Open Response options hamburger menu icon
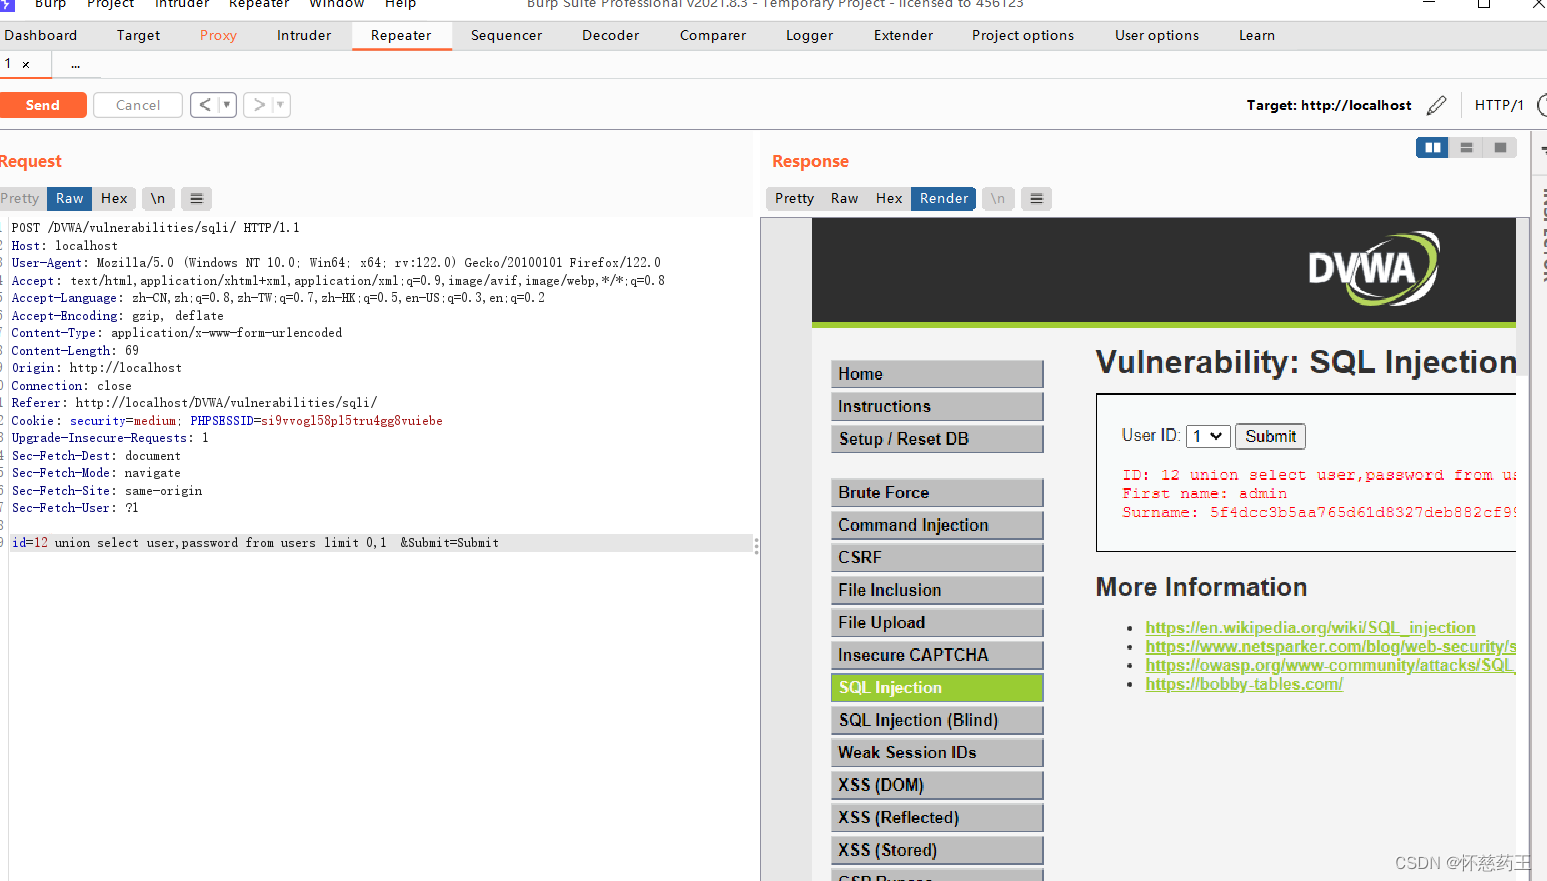The height and width of the screenshot is (881, 1547). [x=1037, y=199]
